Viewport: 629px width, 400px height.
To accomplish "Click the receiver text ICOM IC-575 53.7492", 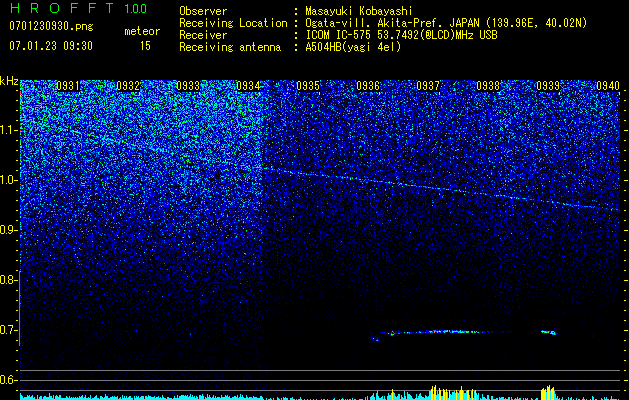I will [x=401, y=35].
